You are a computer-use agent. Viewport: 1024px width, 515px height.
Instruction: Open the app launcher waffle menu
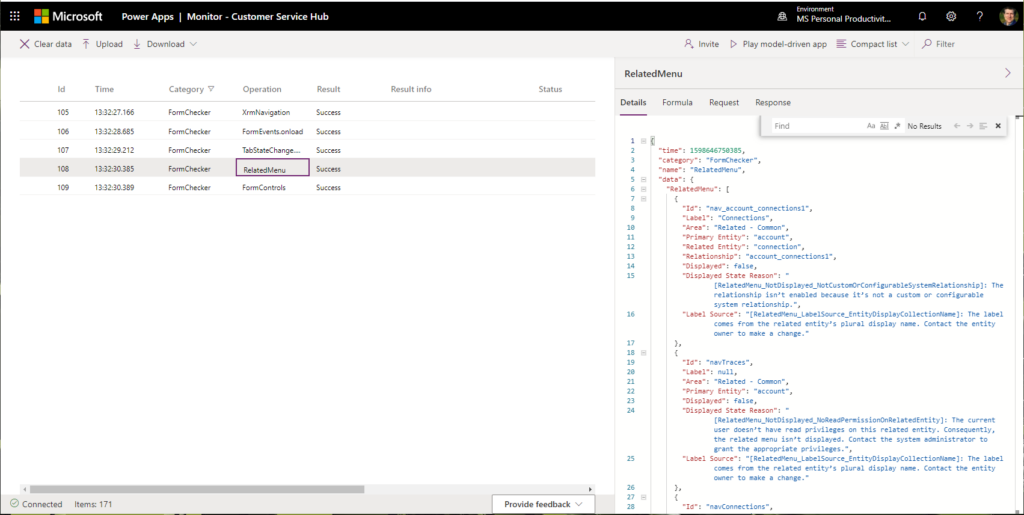[x=14, y=16]
